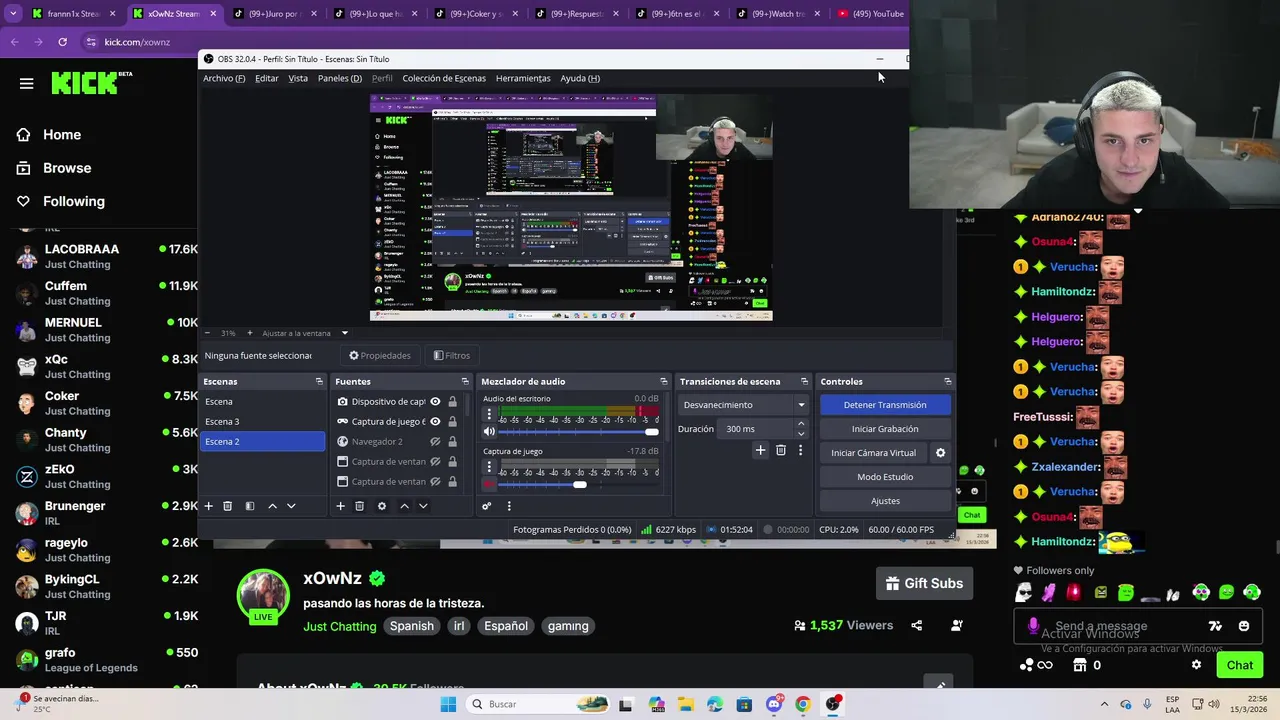Screen dimensions: 1280x720
Task: Open Kick sidebar hamburger menu
Action: (26, 84)
